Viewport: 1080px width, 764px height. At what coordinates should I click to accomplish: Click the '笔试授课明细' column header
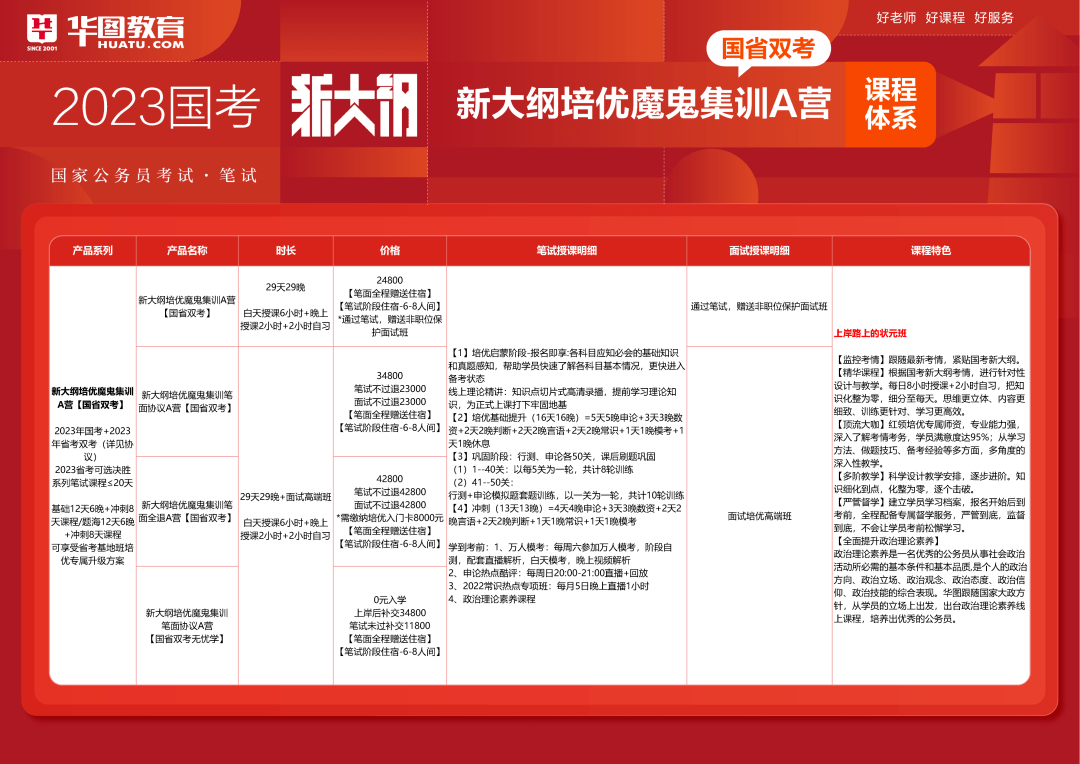(x=567, y=251)
